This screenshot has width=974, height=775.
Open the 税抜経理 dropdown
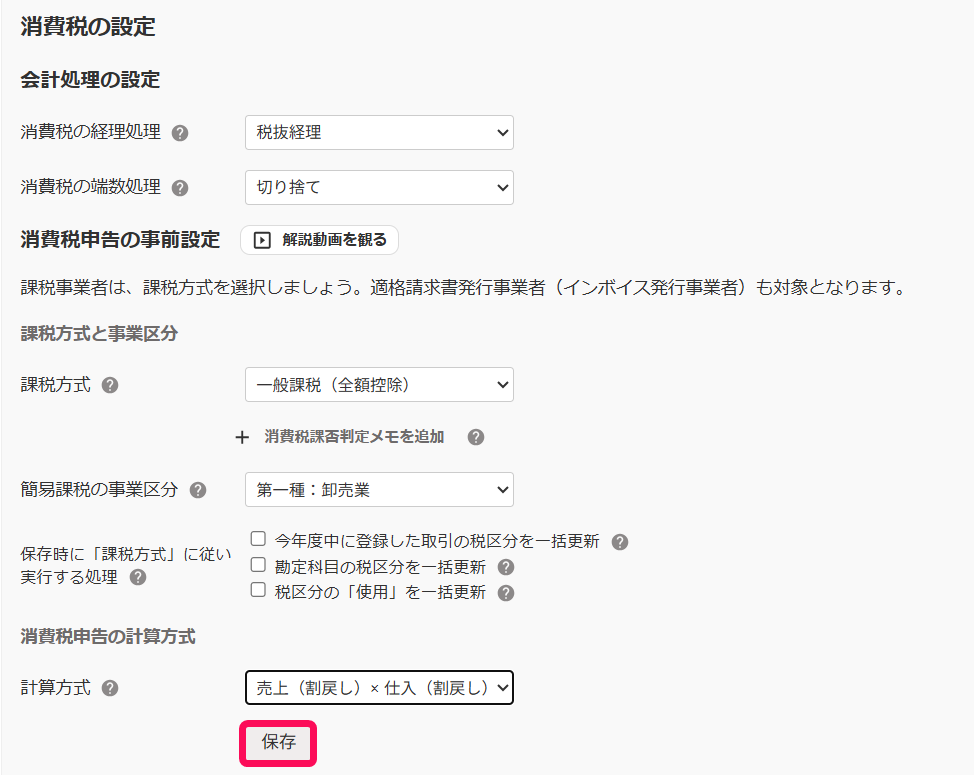click(x=380, y=132)
